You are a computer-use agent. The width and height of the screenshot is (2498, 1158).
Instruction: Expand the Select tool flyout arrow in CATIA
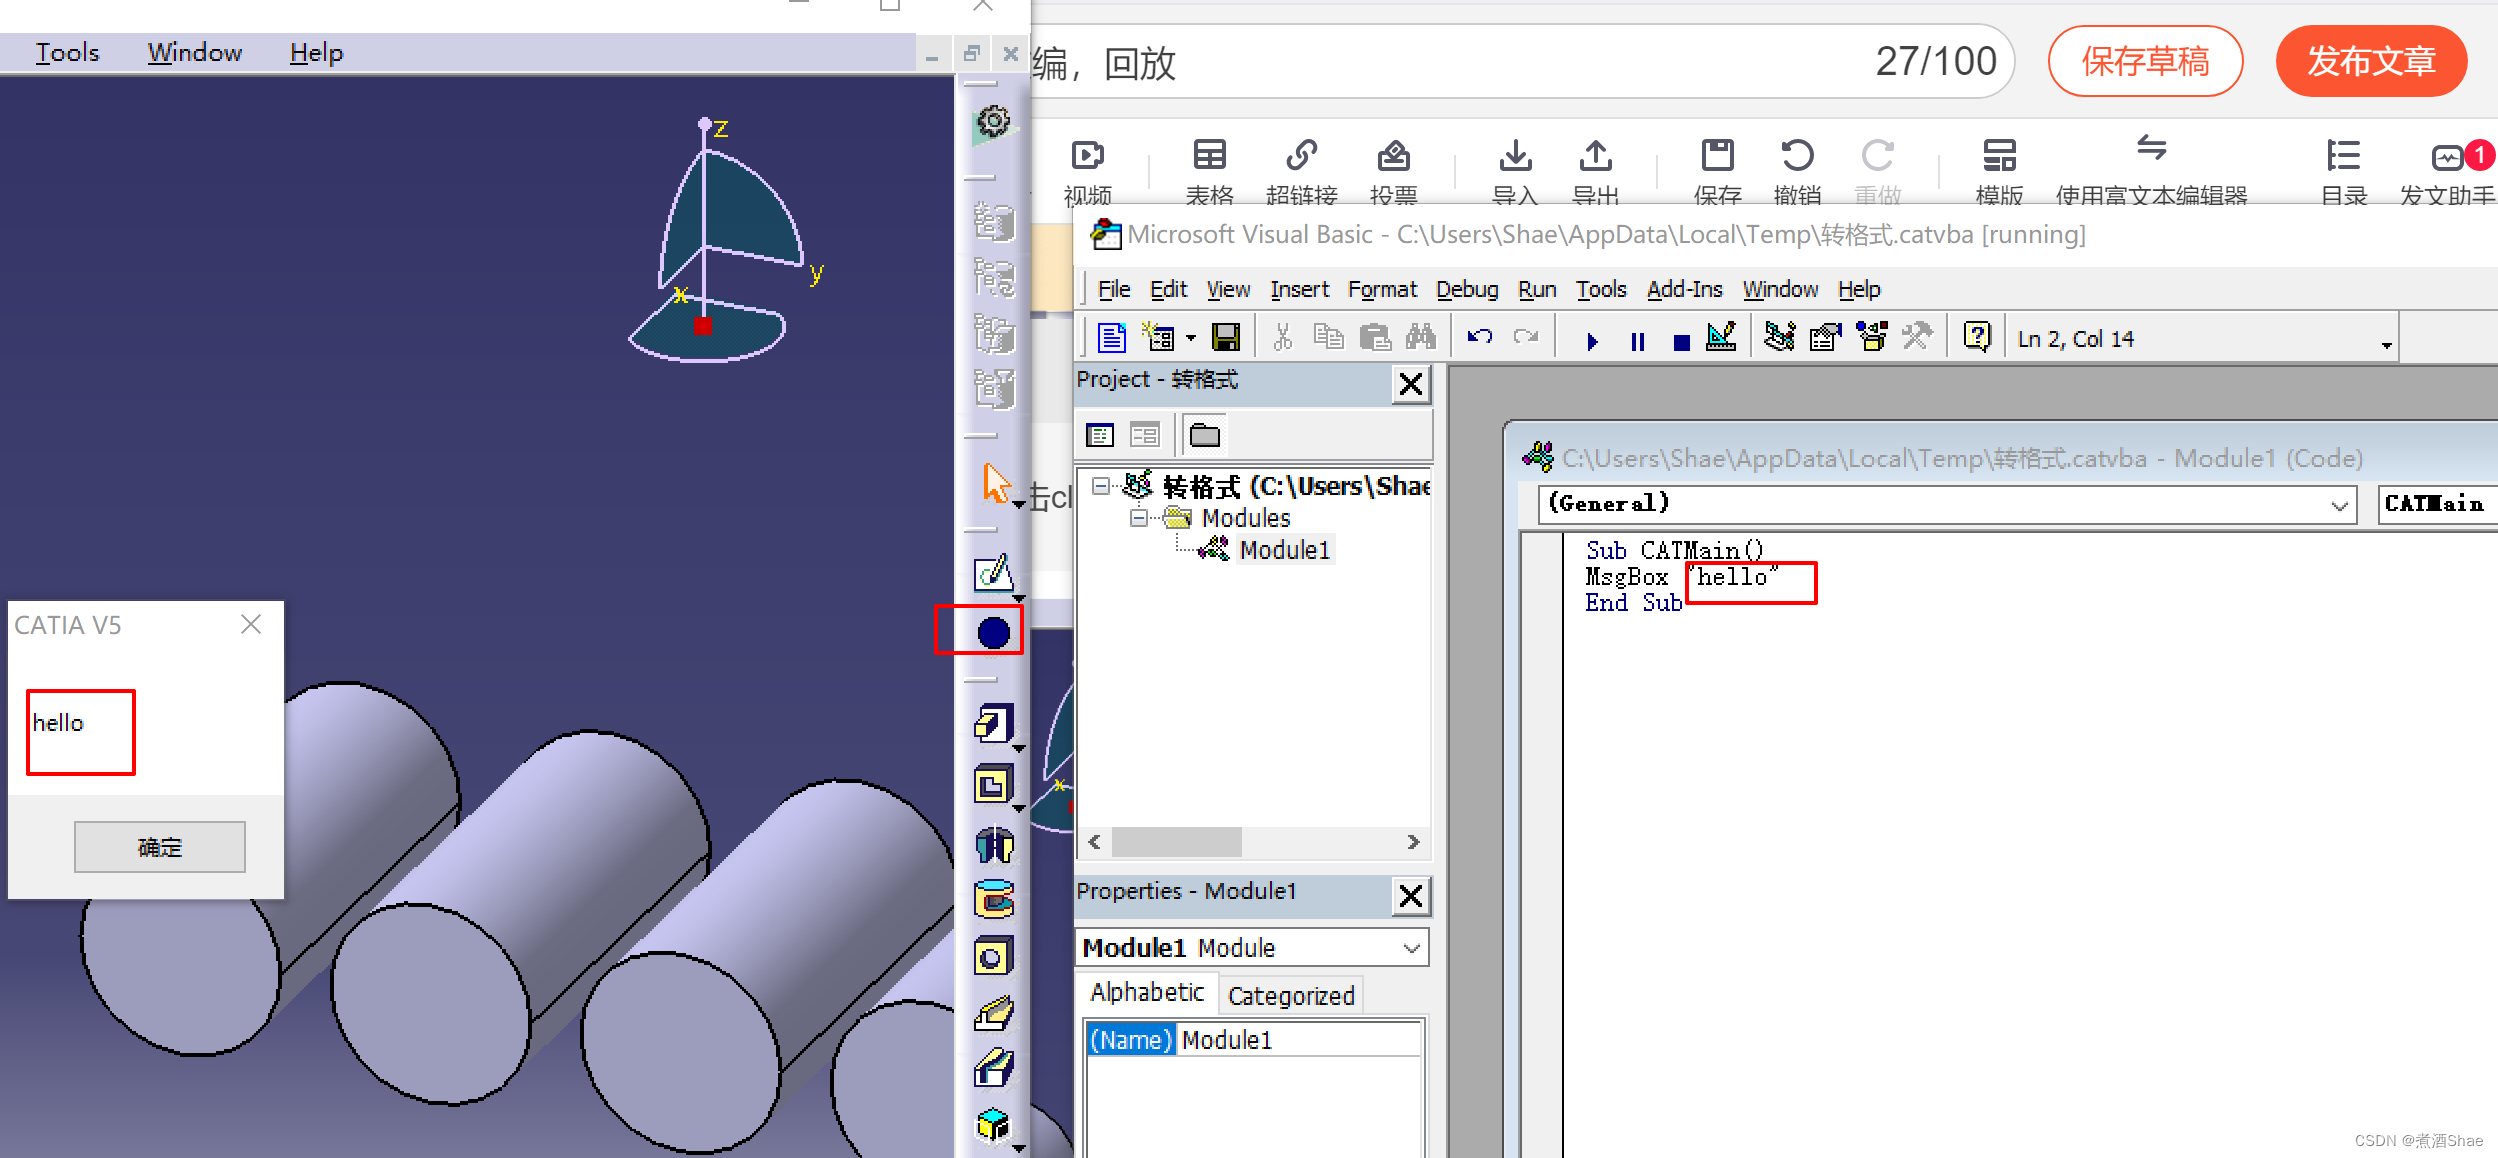pyautogui.click(x=1018, y=505)
